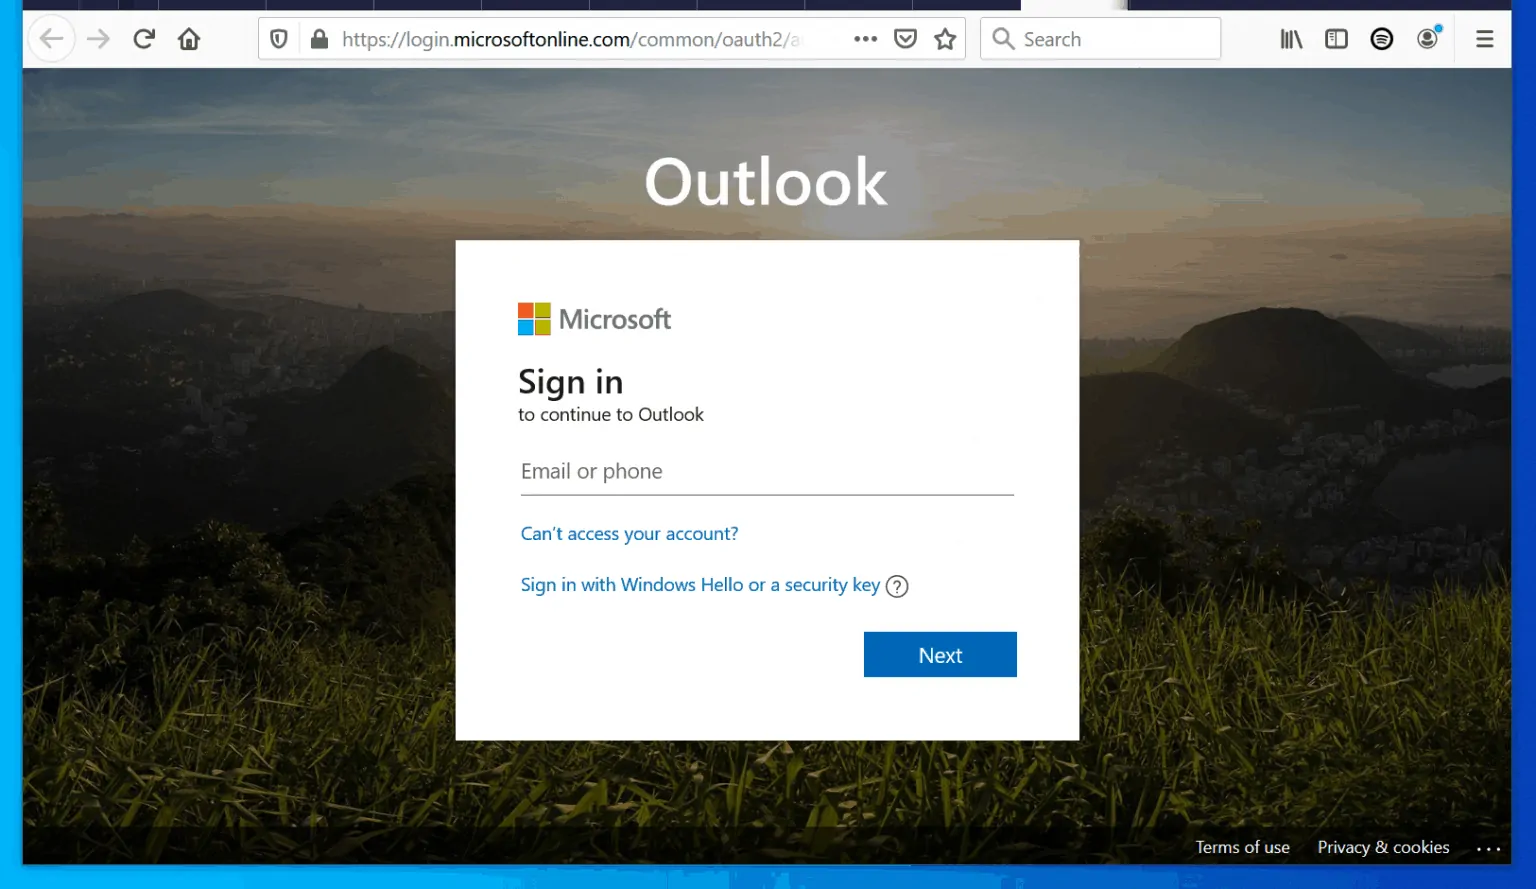
Task: Open the Spotify extension
Action: point(1381,38)
